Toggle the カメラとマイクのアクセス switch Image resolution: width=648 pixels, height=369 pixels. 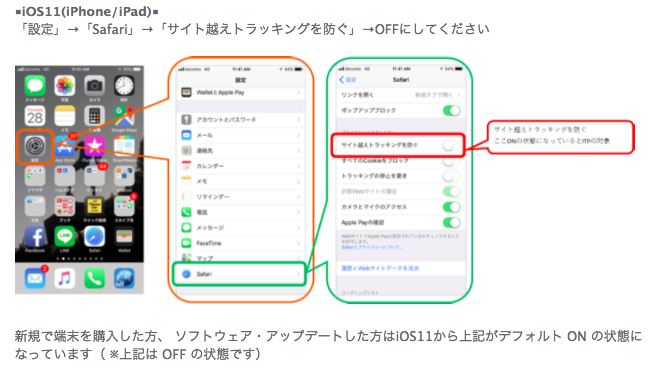click(x=451, y=207)
